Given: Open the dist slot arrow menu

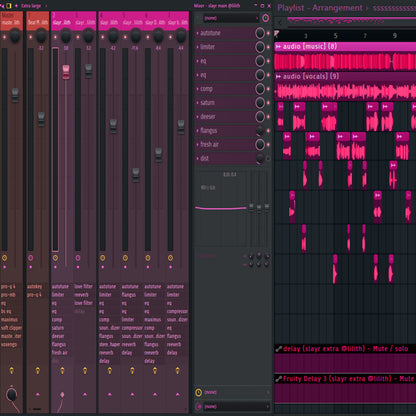Looking at the screenshot, I should tap(197, 159).
